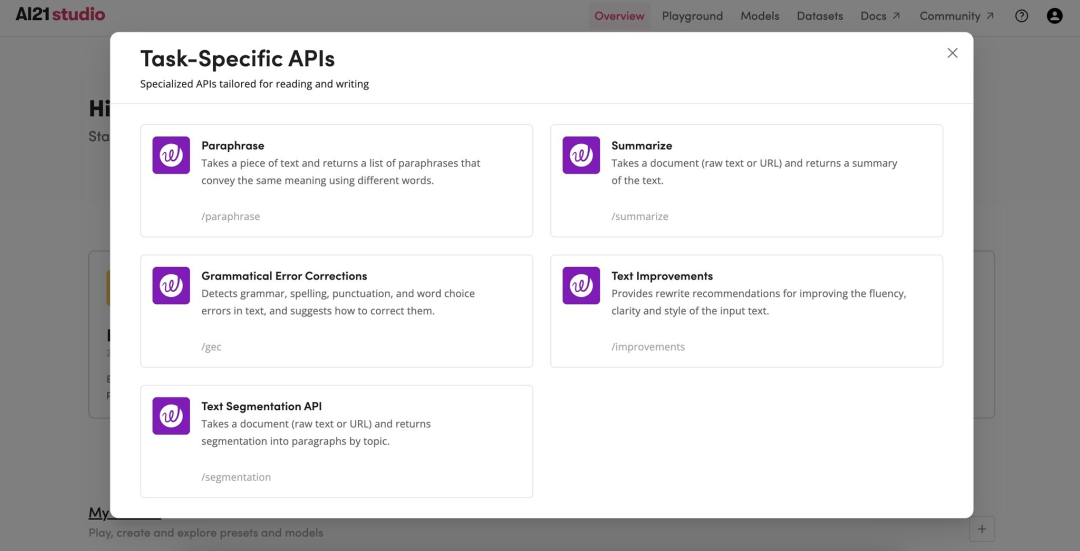
Task: Click the /gec endpoint text
Action: click(211, 346)
